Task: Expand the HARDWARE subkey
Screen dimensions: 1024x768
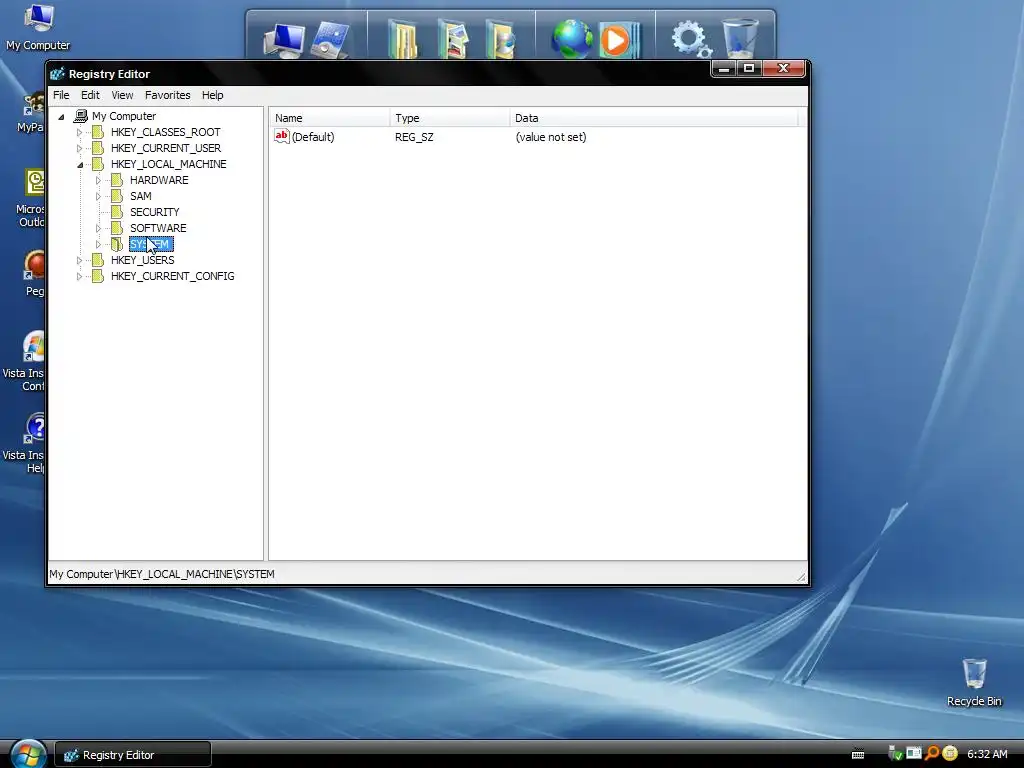Action: click(x=99, y=180)
